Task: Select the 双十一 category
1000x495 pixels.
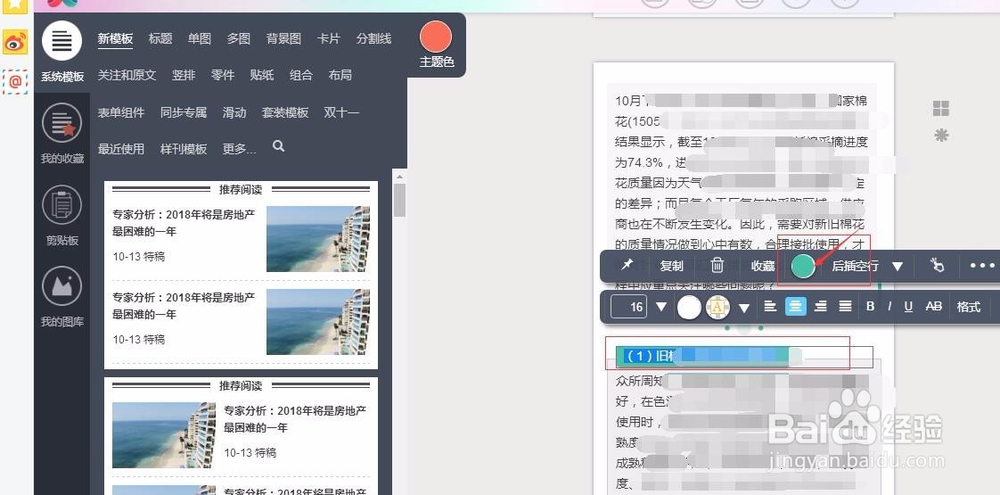Action: click(341, 113)
